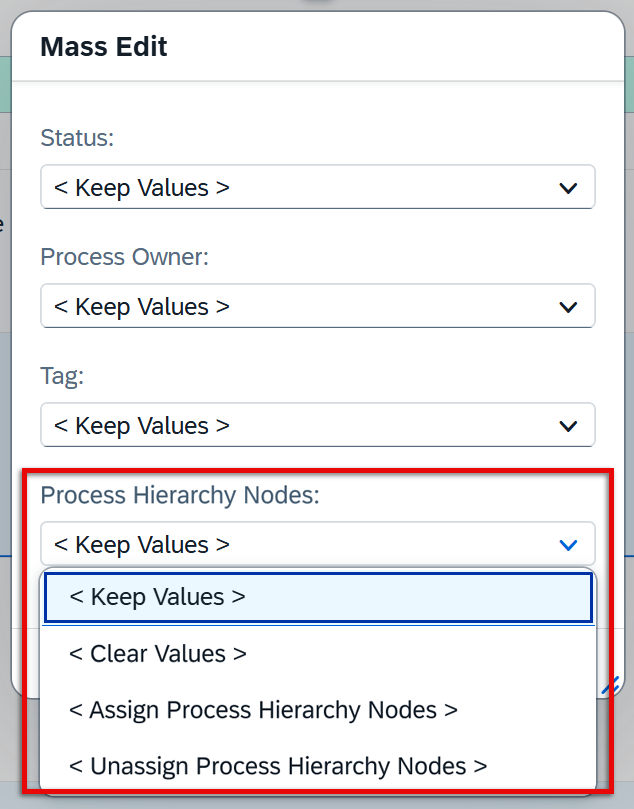Open the Status dropdown arrow

568,188
